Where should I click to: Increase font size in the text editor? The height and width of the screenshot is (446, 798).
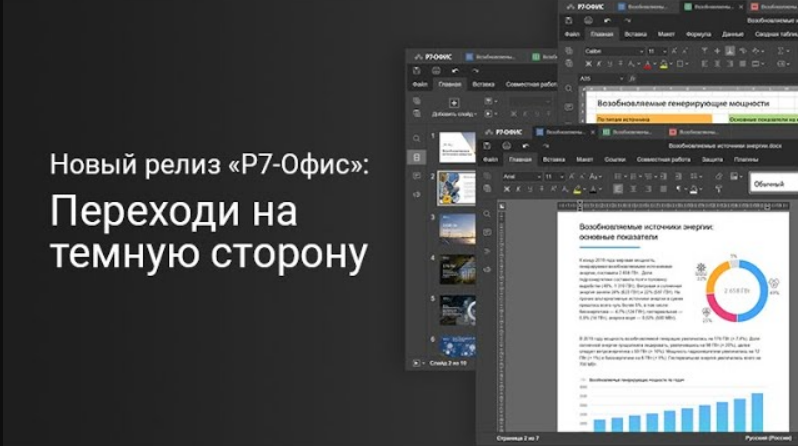[572, 176]
